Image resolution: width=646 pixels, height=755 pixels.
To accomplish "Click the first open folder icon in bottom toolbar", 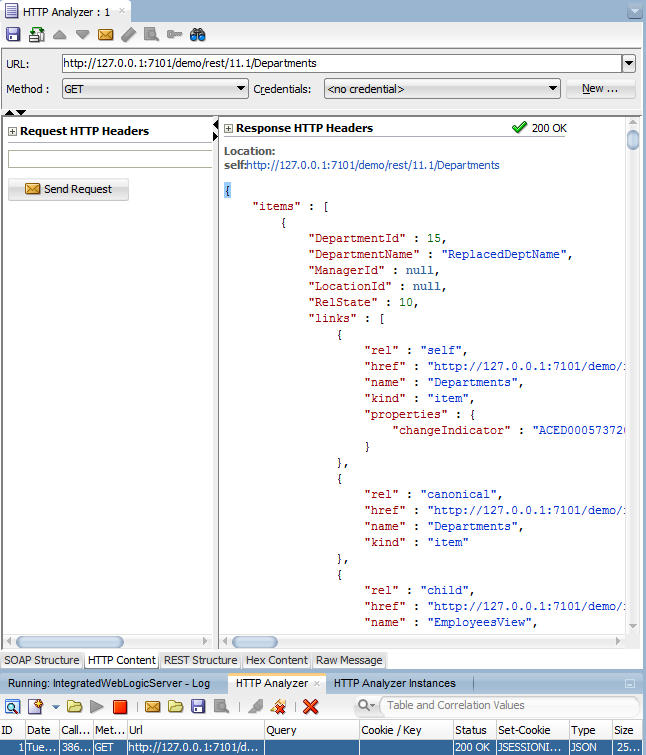I will [x=75, y=706].
